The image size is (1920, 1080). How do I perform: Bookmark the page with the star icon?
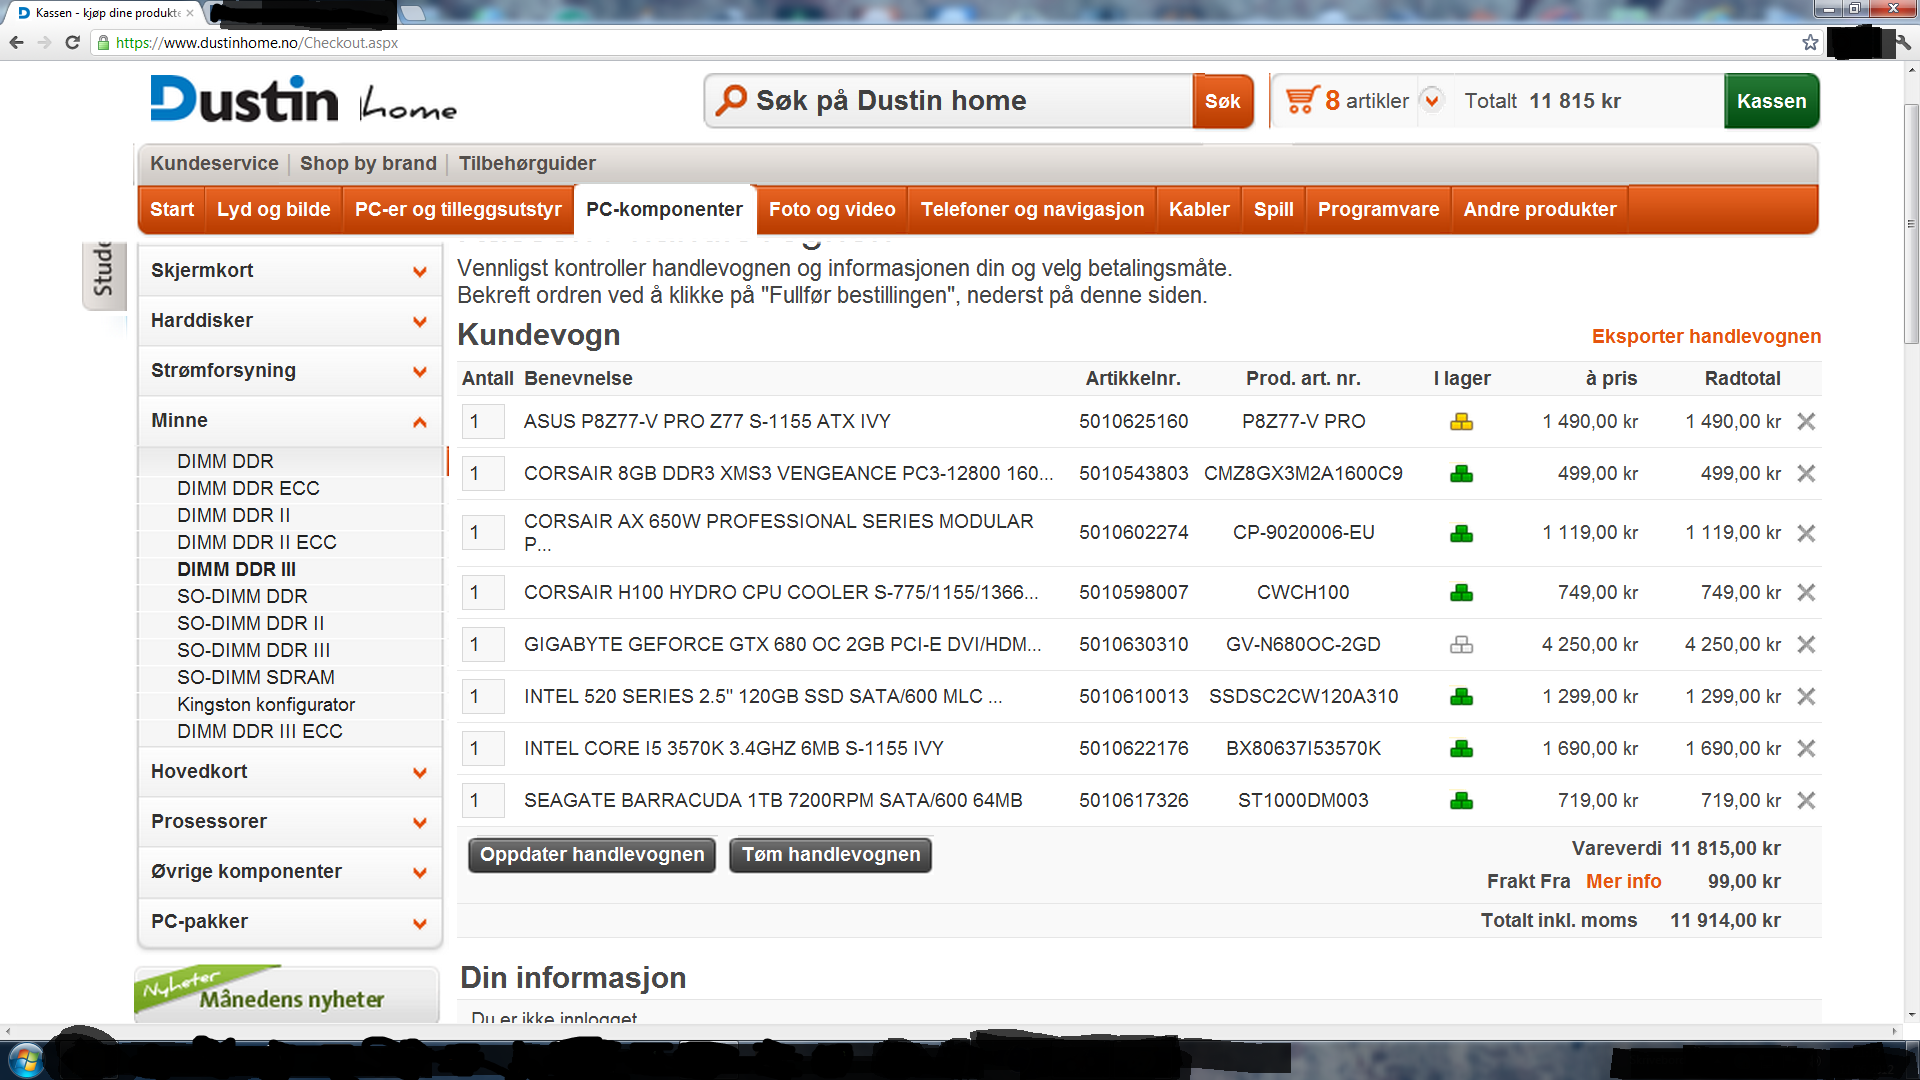click(x=1810, y=42)
